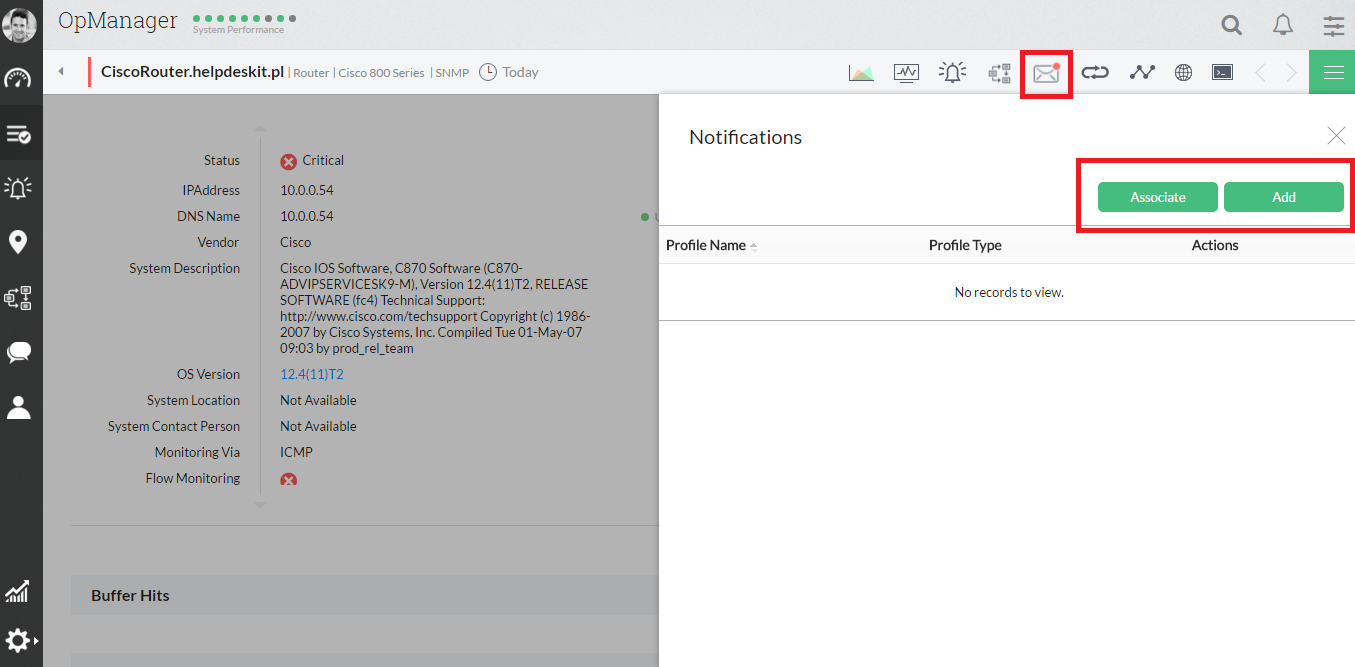Open device alarms icon in toolbar

coord(953,72)
